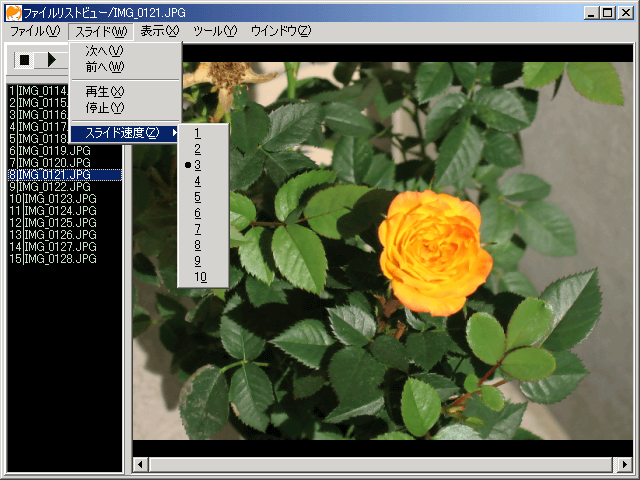Choose 前へ from the slide menu
Image resolution: width=640 pixels, height=480 pixels.
tap(104, 67)
